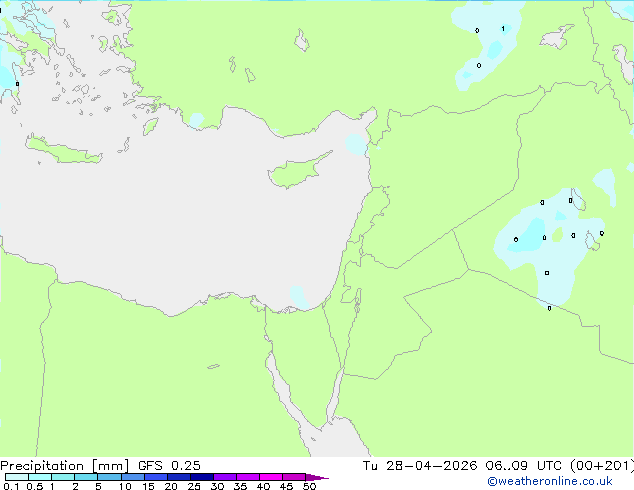Click the '0.5' legend scale number
This screenshot has width=634, height=490.
(34, 486)
